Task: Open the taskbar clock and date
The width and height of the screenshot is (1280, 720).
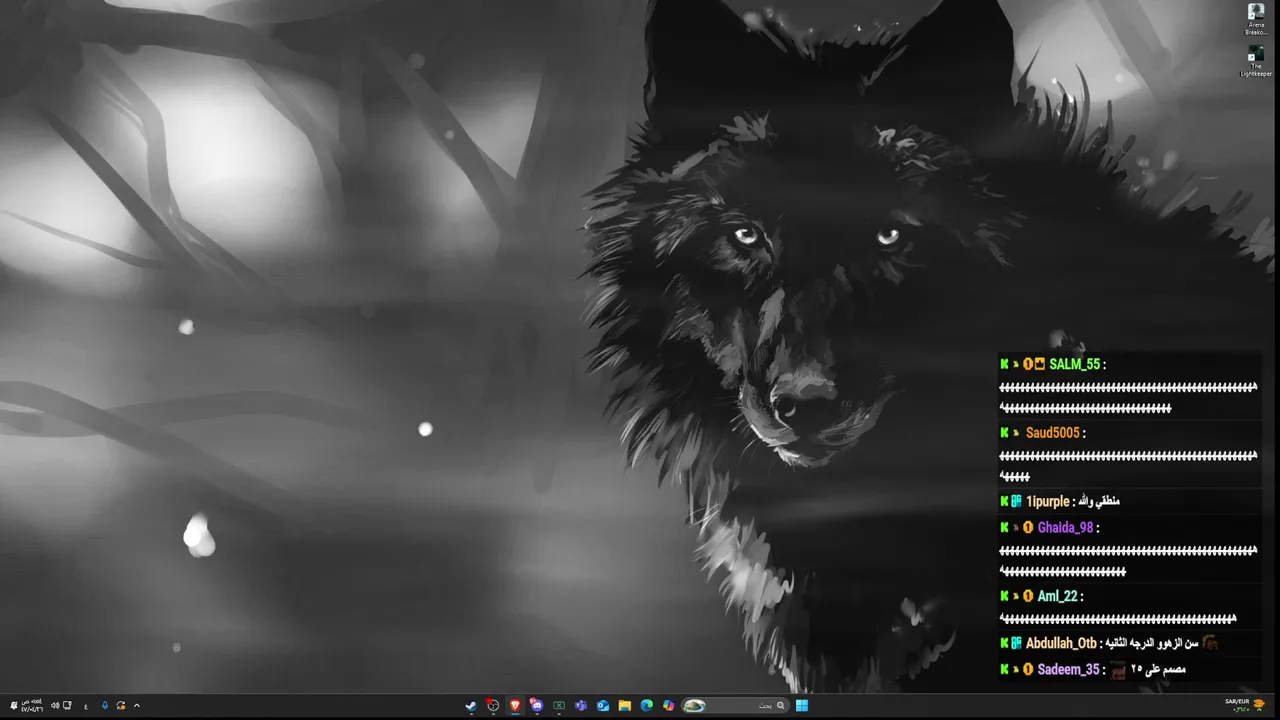Action: (x=32, y=706)
